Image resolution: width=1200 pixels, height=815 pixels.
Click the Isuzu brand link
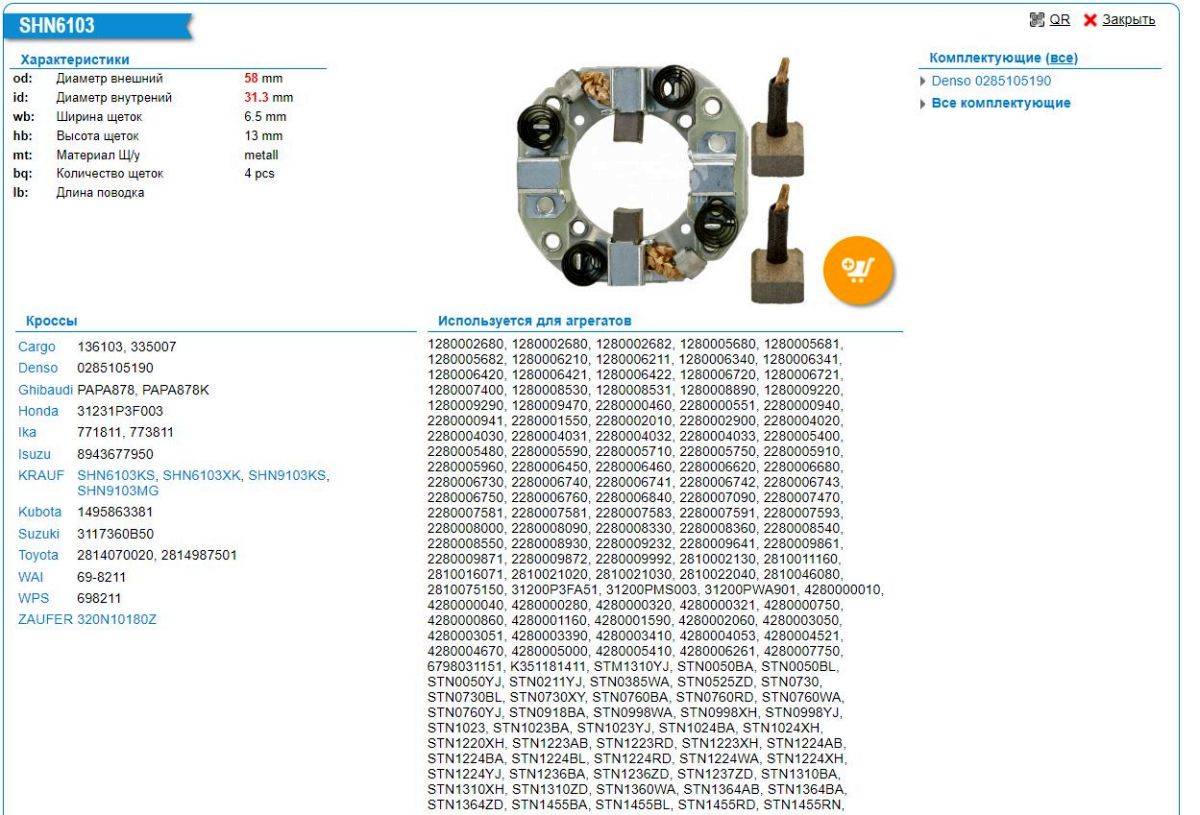(x=35, y=454)
